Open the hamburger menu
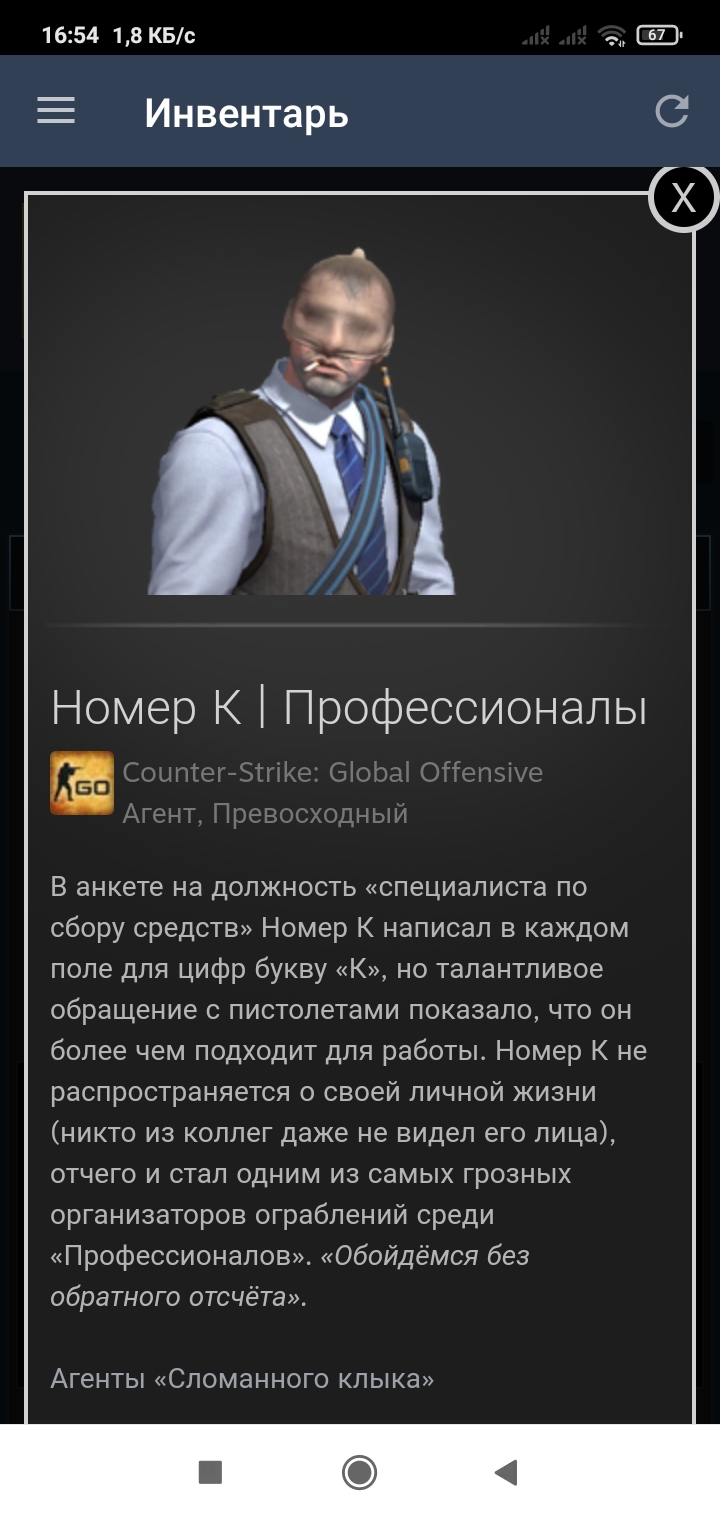 point(56,110)
